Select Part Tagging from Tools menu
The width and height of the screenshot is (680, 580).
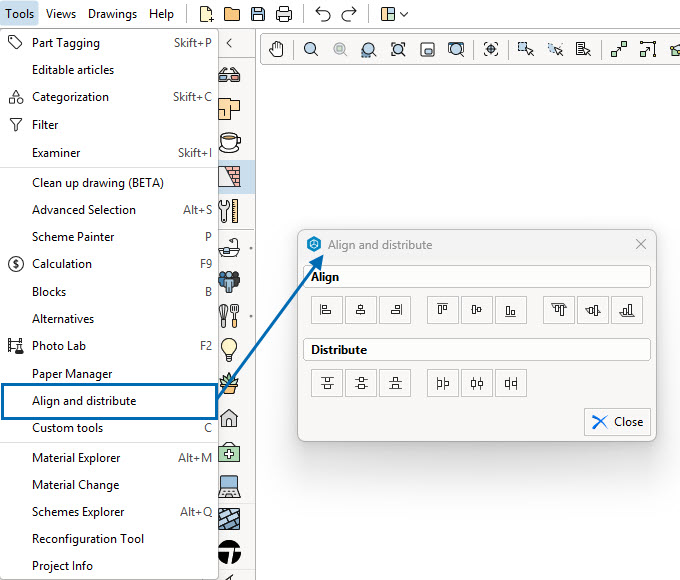pyautogui.click(x=109, y=43)
